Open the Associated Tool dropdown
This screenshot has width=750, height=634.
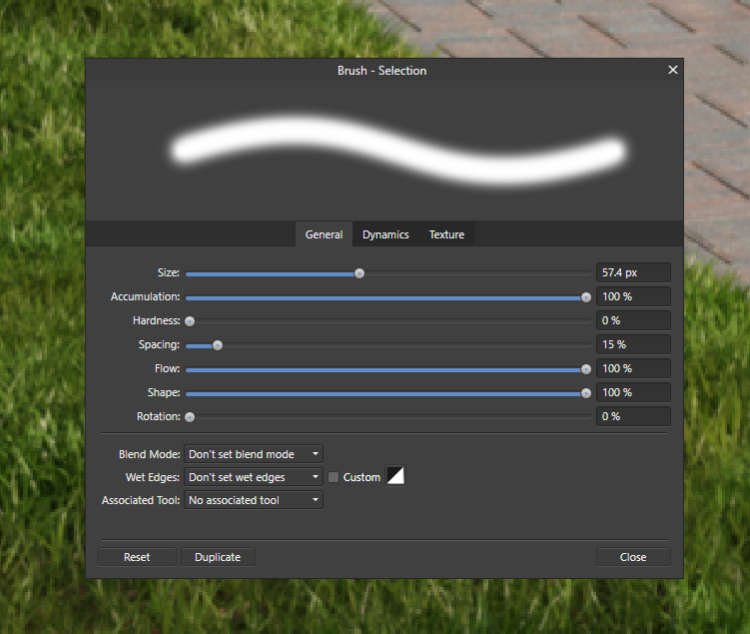pos(254,500)
